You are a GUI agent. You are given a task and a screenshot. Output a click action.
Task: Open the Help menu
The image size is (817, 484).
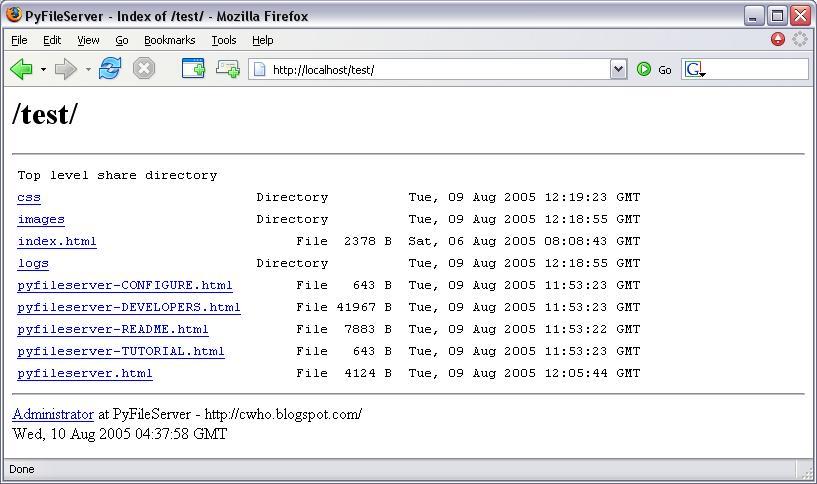click(263, 40)
